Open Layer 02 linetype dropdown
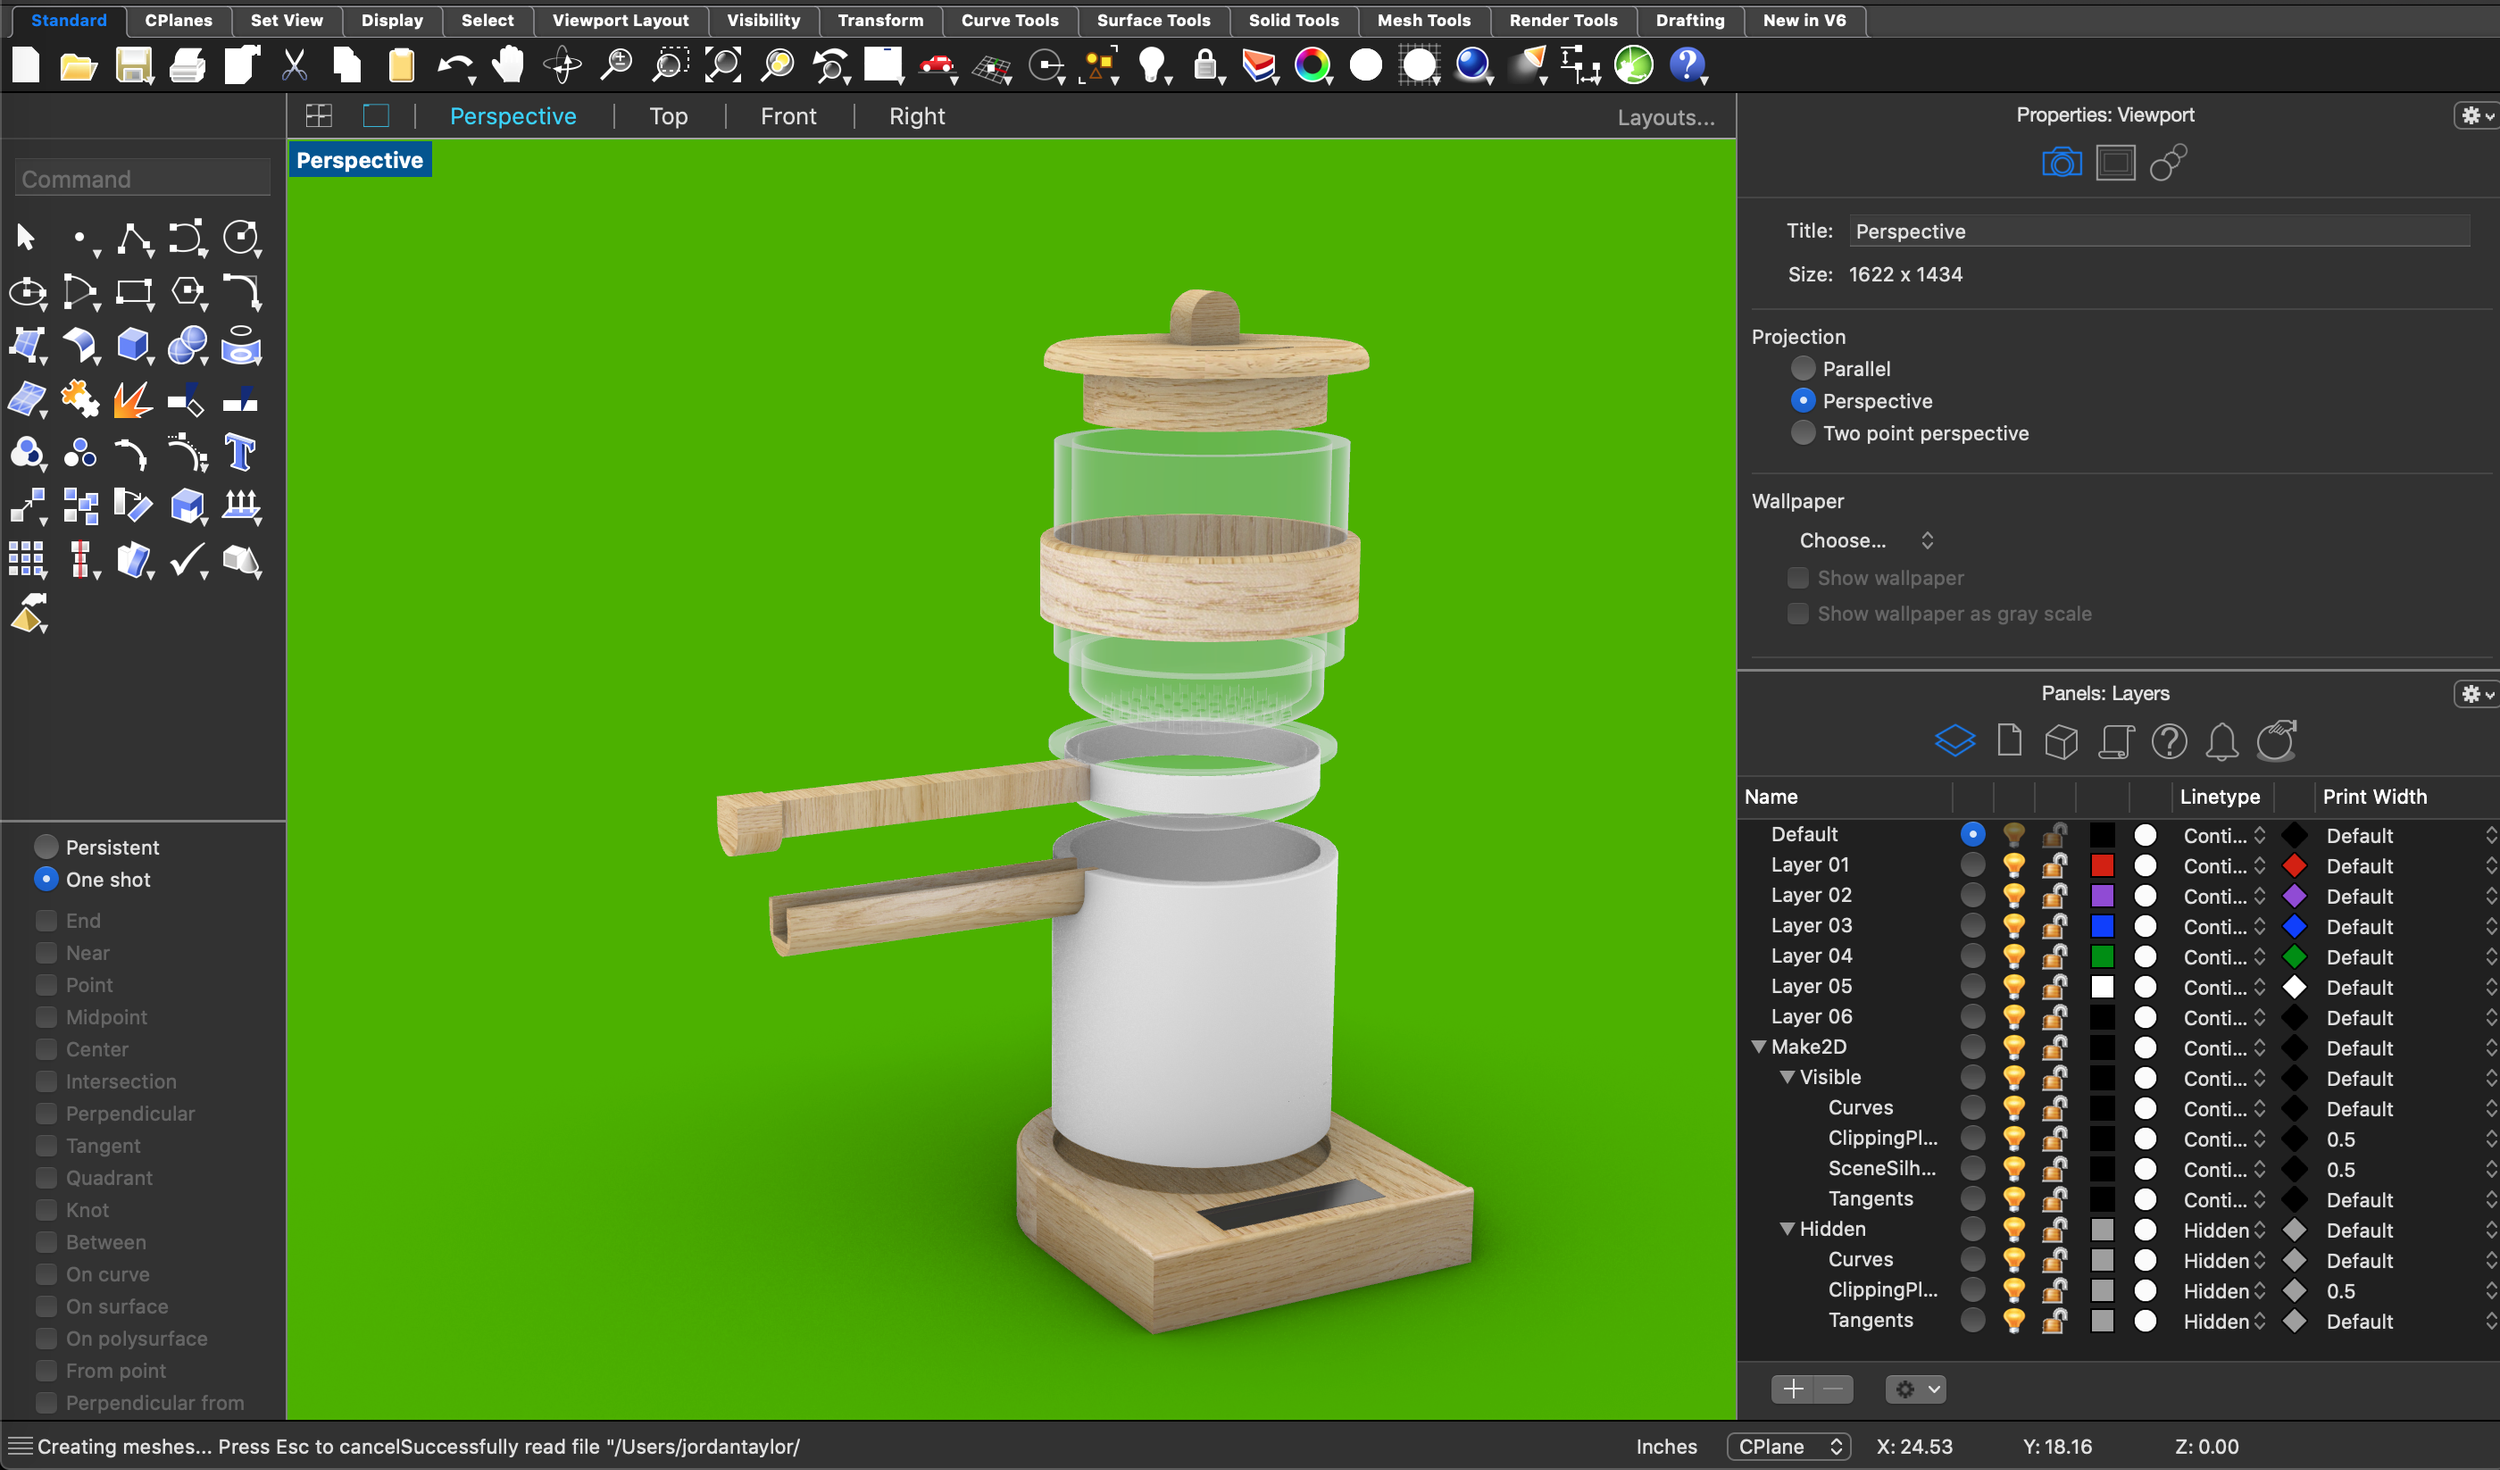The width and height of the screenshot is (2500, 1470). 2224,896
